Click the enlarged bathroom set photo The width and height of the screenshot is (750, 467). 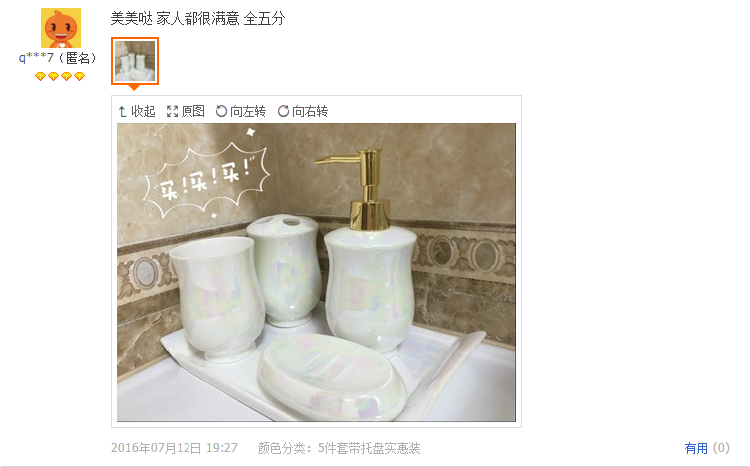coord(316,272)
